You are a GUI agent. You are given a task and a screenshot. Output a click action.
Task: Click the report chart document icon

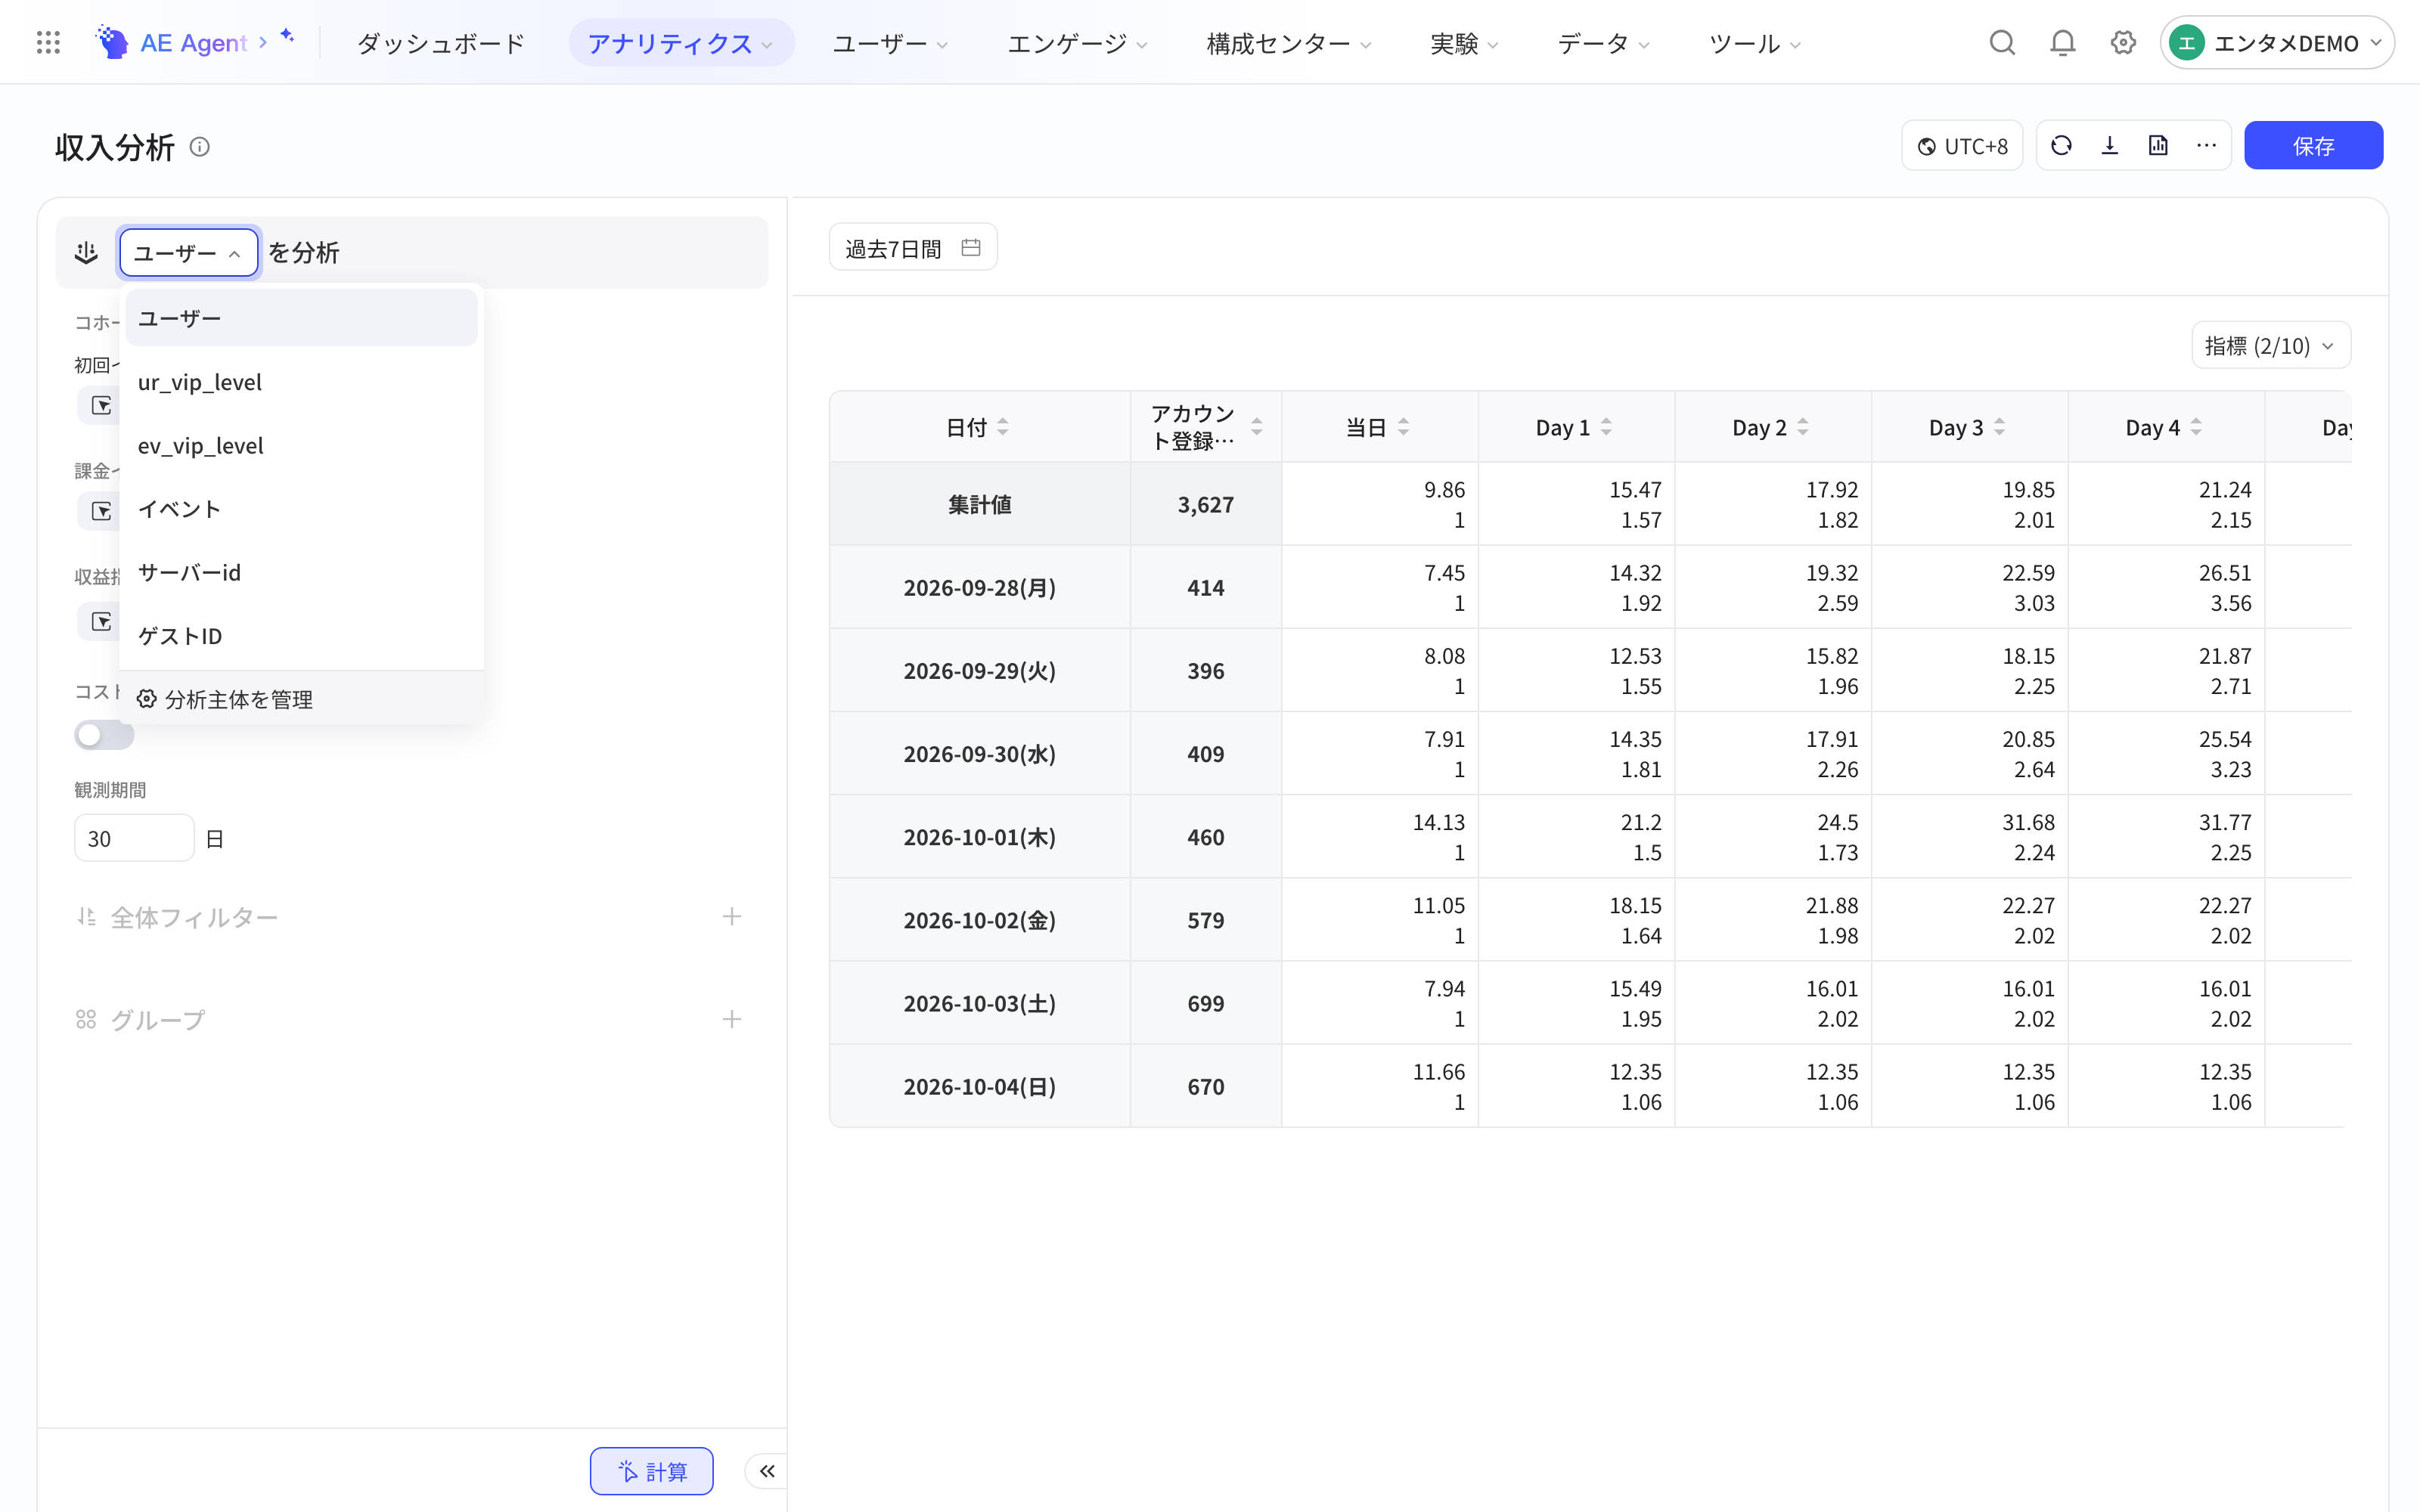coord(2158,146)
